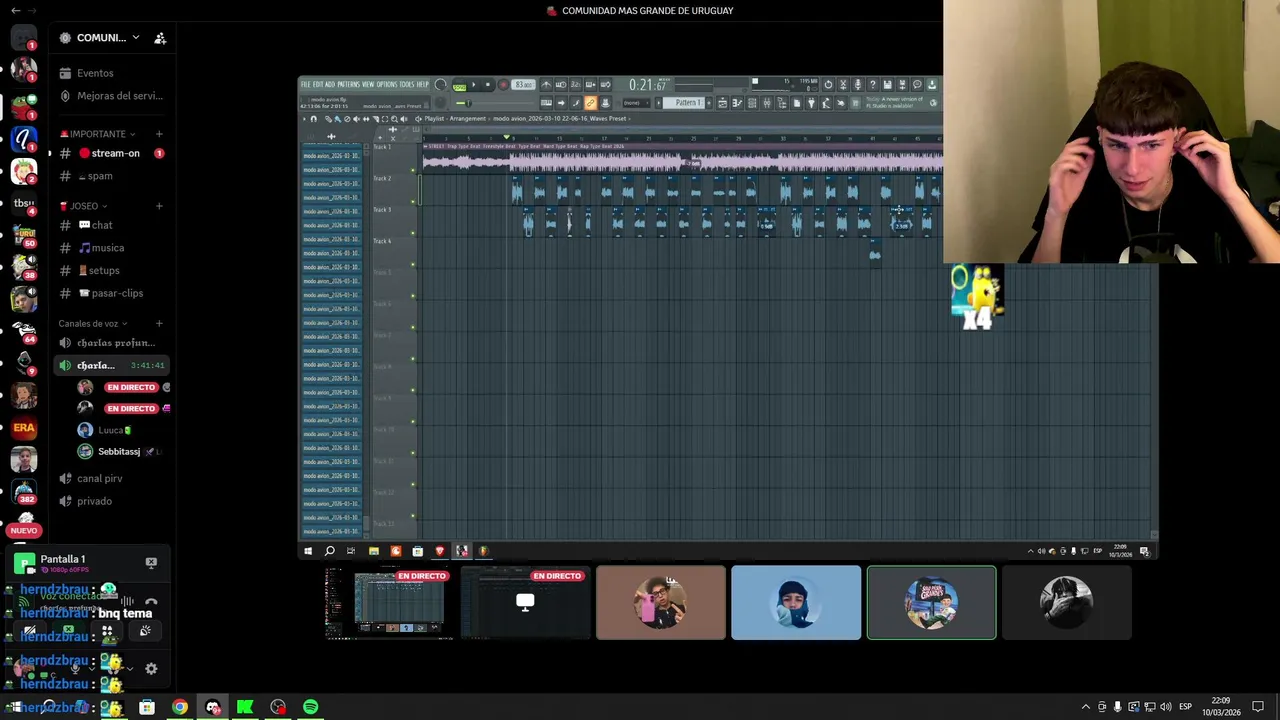Click the FL Studio help question-mark icon
This screenshot has height=720, width=1280.
873,85
